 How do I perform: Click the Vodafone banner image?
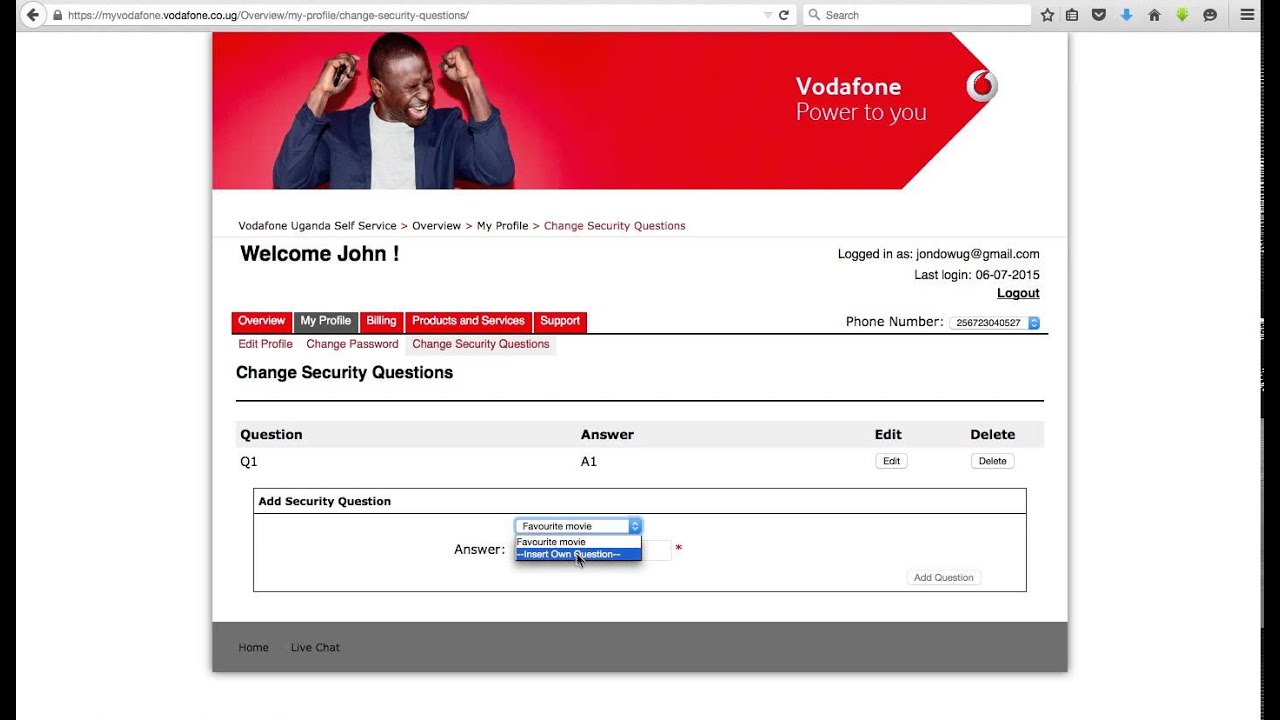coord(640,110)
